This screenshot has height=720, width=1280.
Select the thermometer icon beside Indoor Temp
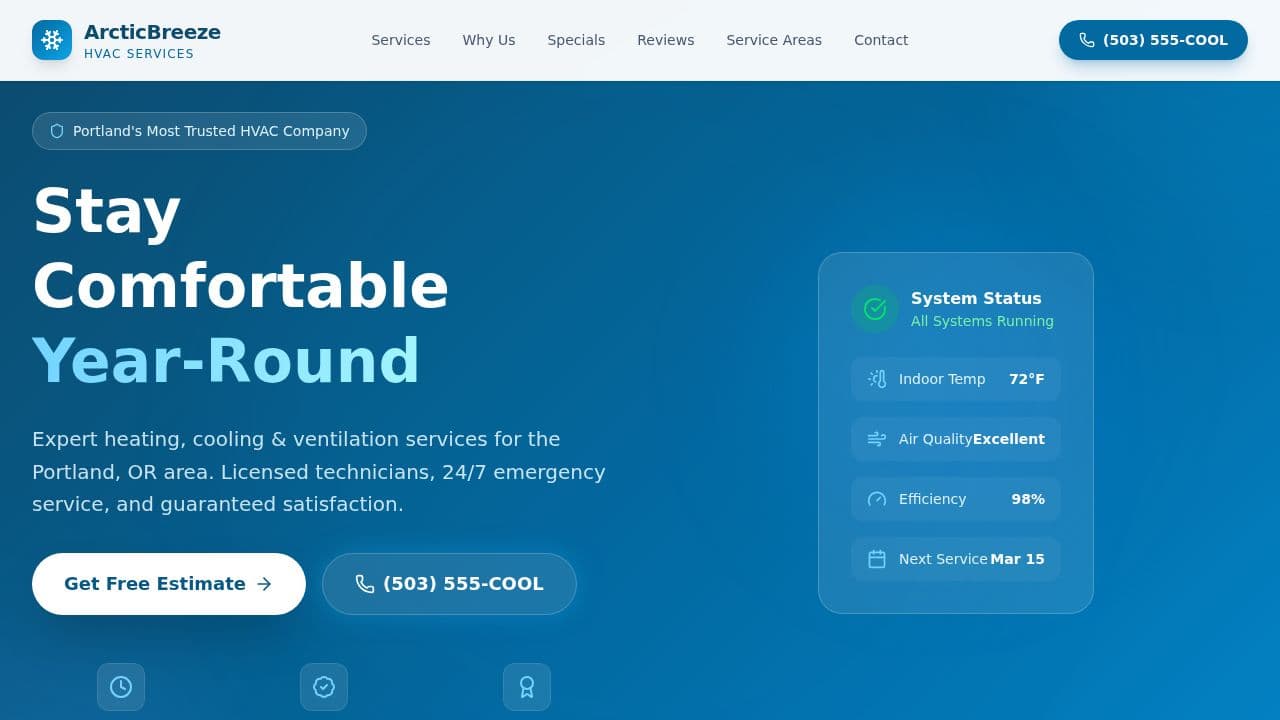tap(876, 379)
